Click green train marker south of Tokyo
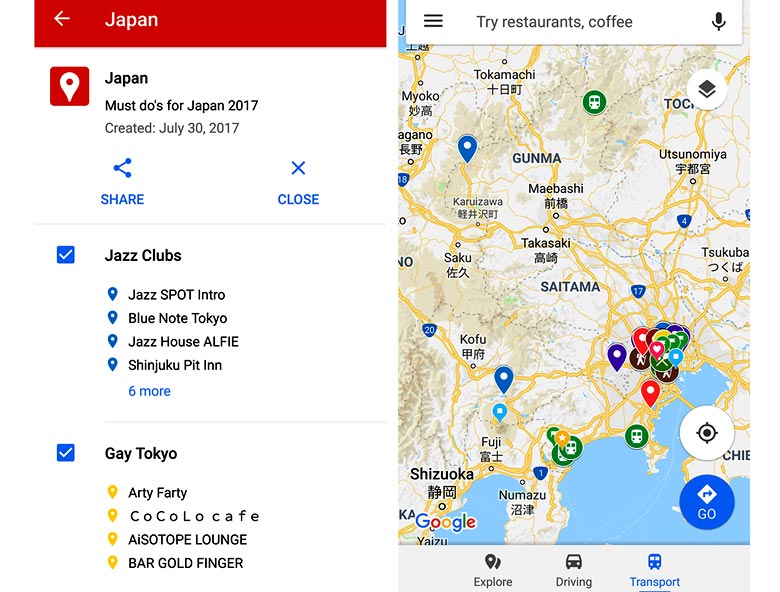Viewport: 780px width, 592px height. click(x=636, y=436)
